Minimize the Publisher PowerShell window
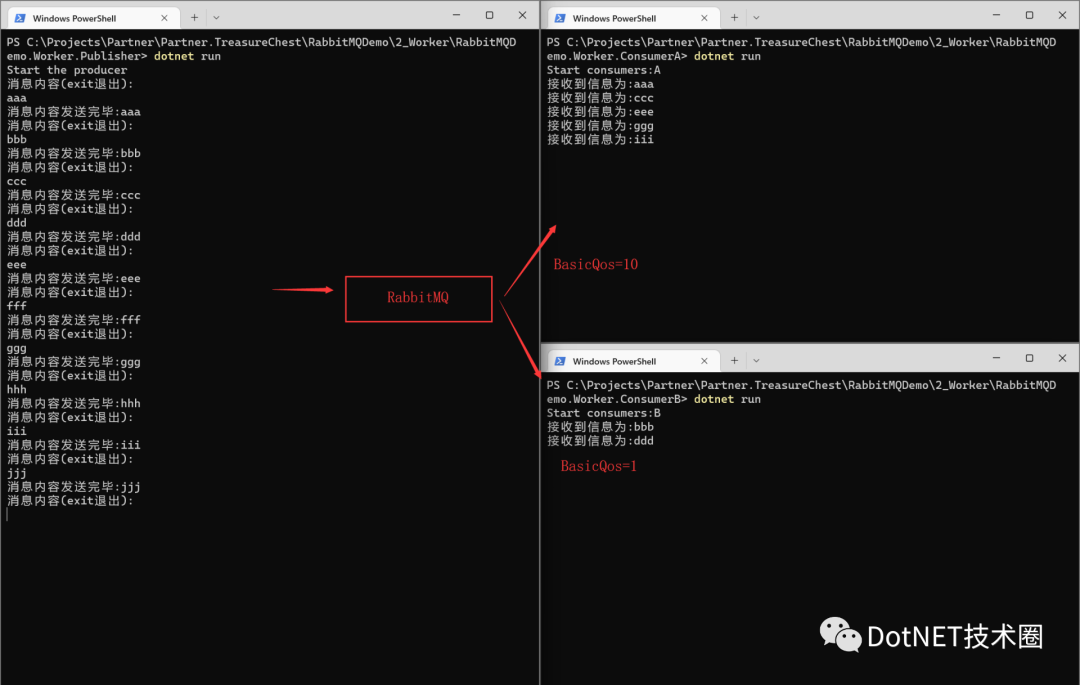1080x685 pixels. tap(456, 15)
